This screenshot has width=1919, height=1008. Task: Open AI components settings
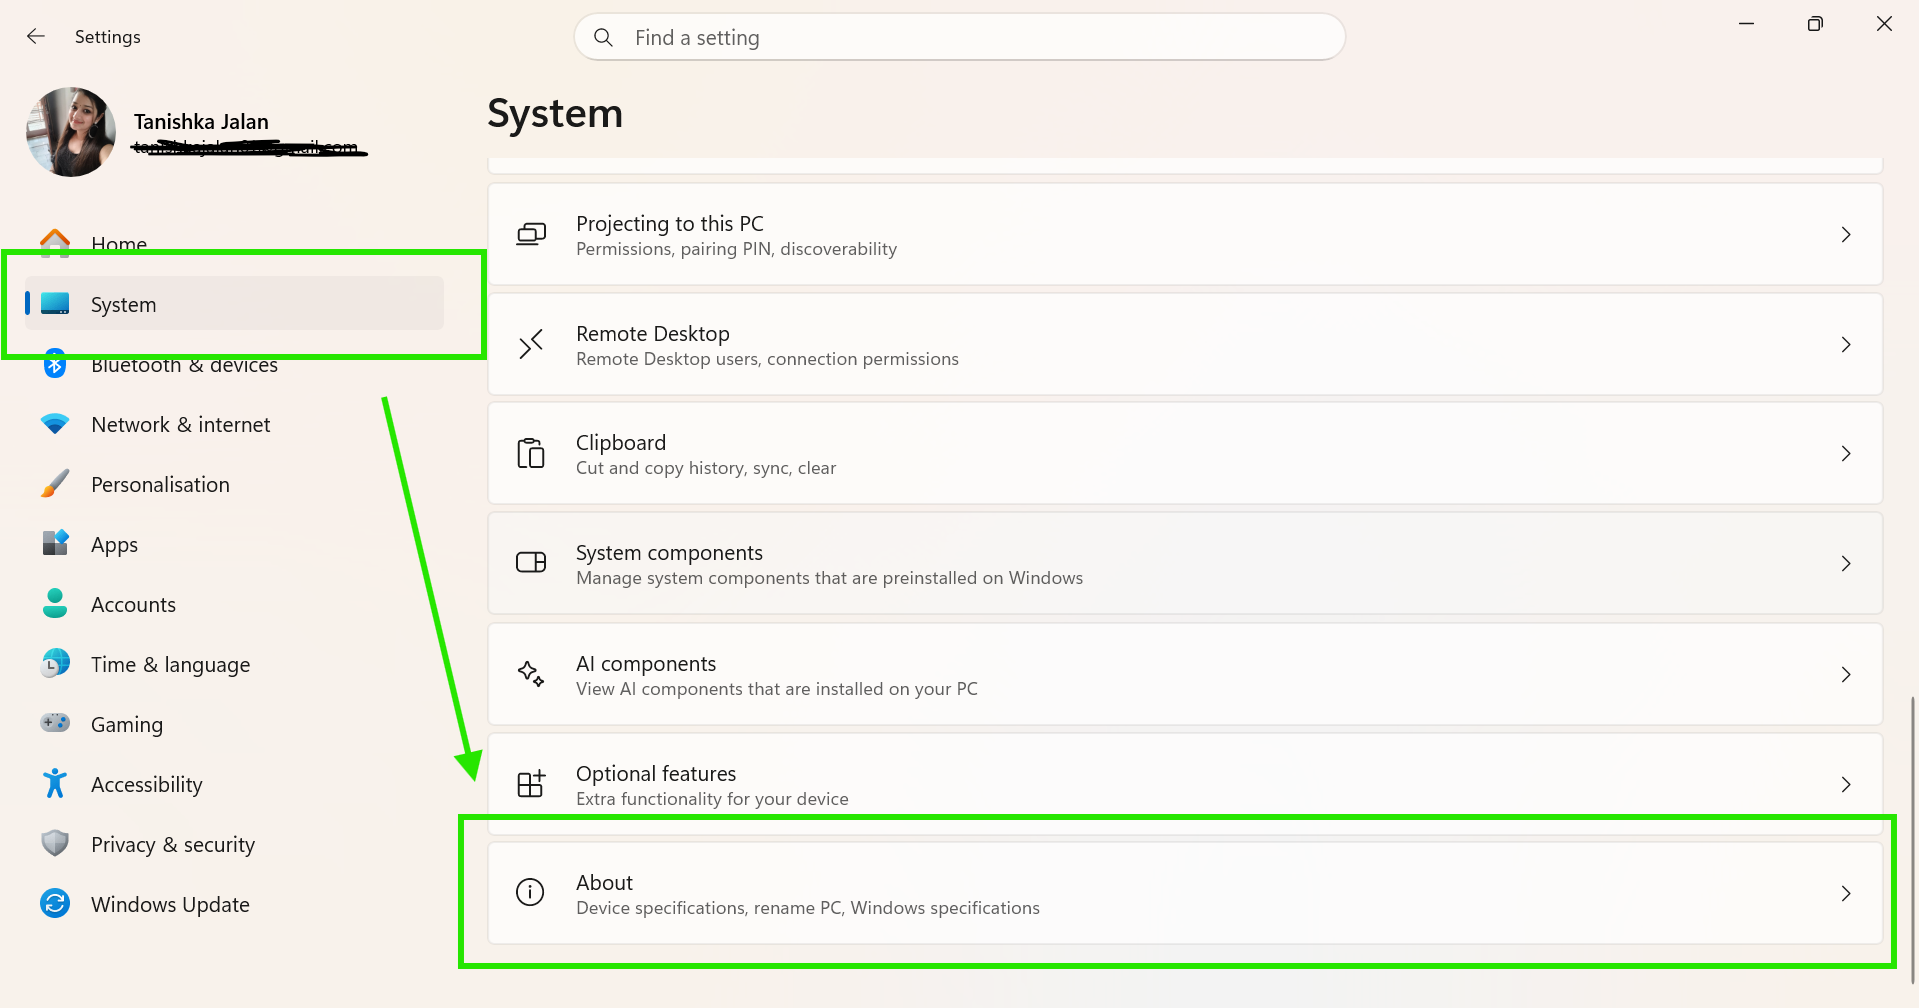(x=1185, y=674)
